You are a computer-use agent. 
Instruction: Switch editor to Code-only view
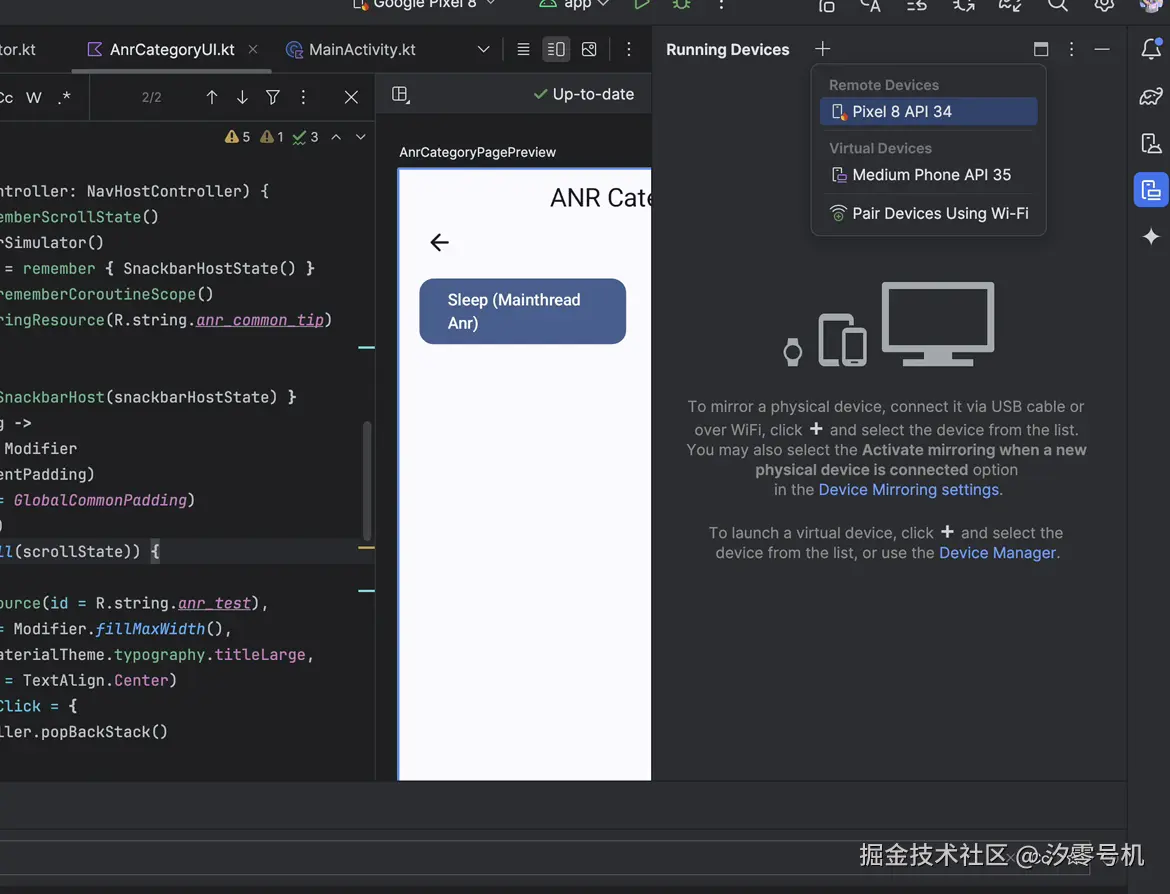[x=523, y=48]
